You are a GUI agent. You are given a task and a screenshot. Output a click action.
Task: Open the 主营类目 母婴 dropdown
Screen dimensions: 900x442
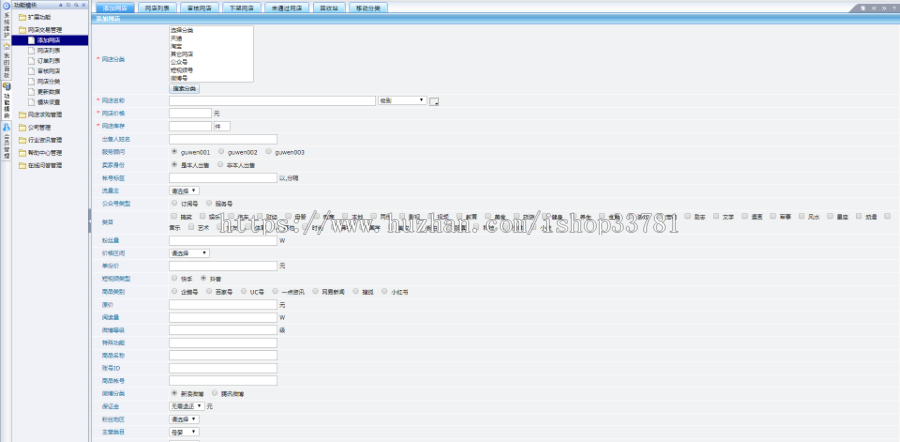(184, 432)
